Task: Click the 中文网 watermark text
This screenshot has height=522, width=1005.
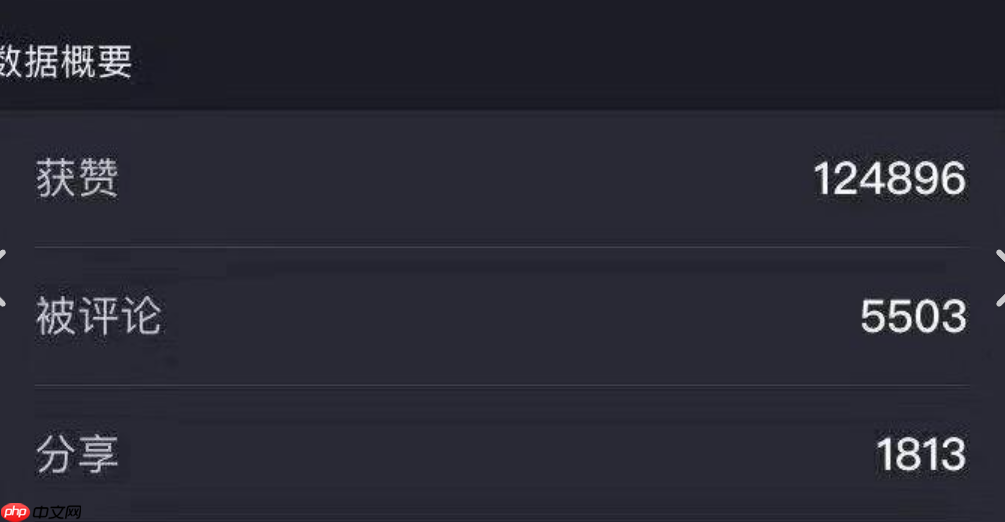Action: [x=57, y=512]
